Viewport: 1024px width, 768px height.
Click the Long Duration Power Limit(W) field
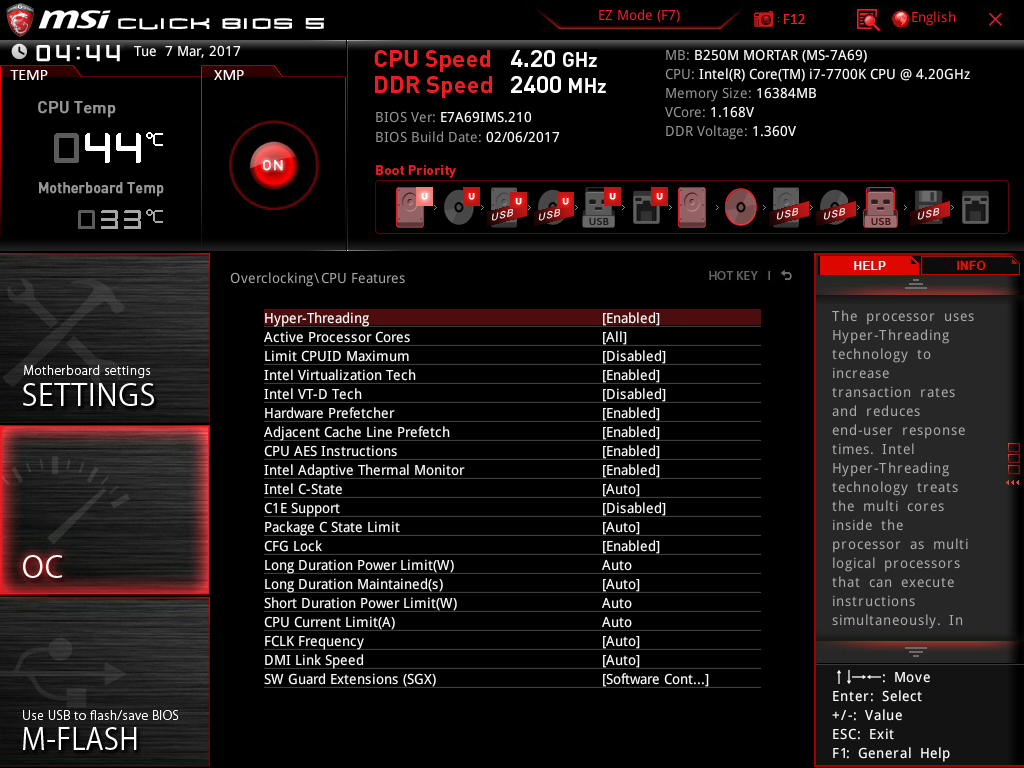click(616, 565)
